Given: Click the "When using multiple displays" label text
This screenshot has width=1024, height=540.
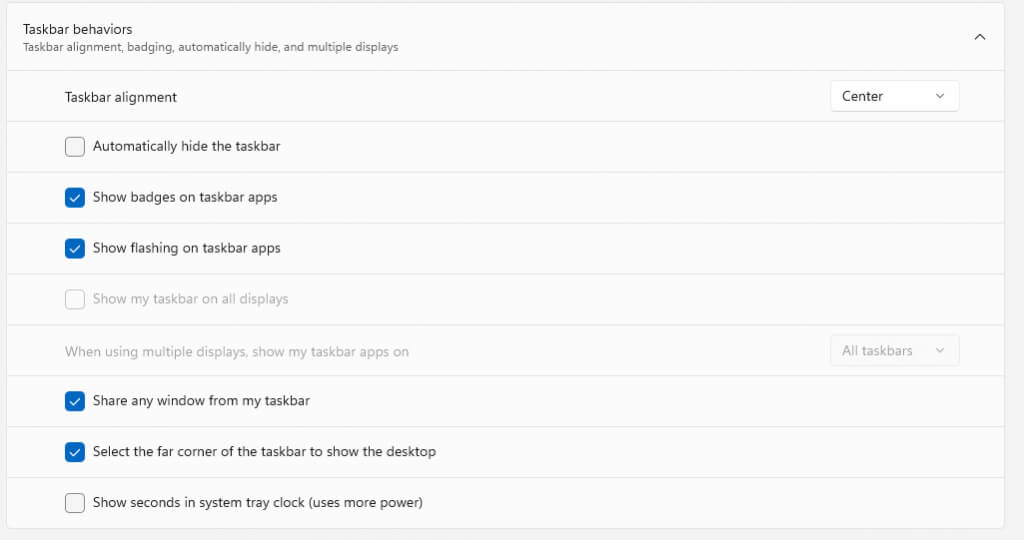Looking at the screenshot, I should tap(237, 352).
